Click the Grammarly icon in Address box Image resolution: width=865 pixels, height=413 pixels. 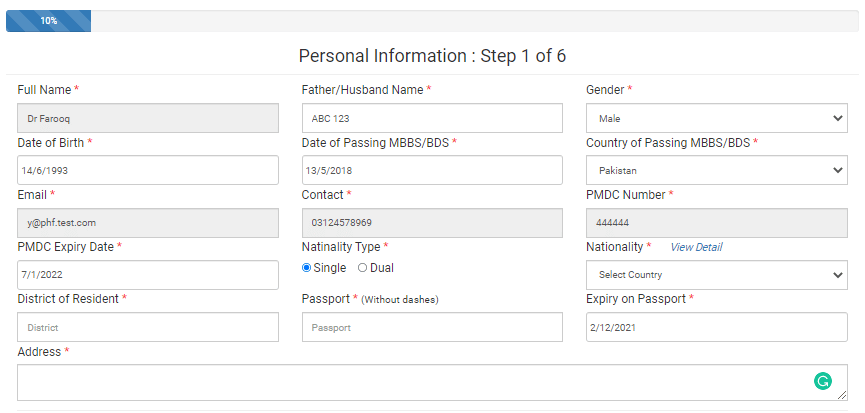click(823, 381)
